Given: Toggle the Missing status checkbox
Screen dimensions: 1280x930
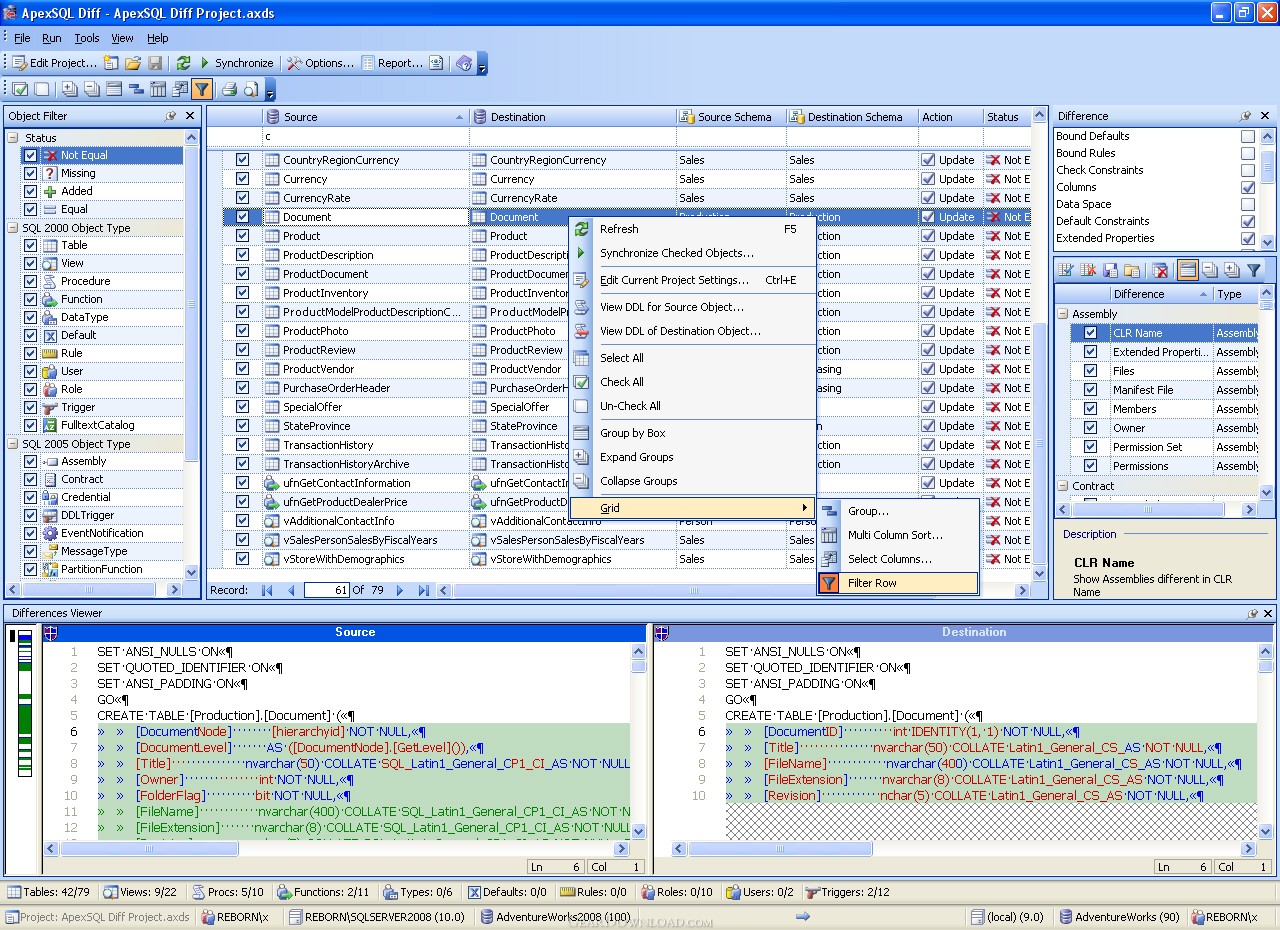Looking at the screenshot, I should coord(31,173).
